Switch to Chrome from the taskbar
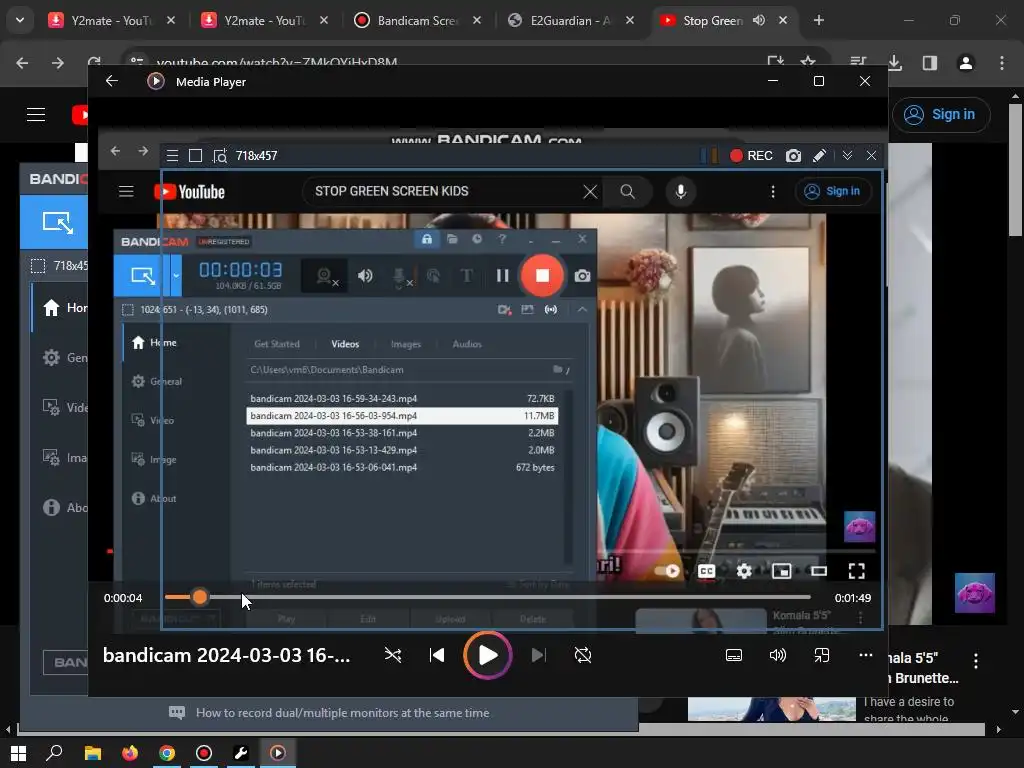 coord(167,753)
